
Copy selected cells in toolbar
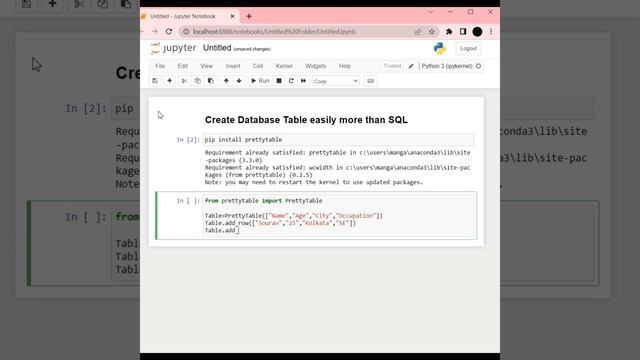(198, 81)
